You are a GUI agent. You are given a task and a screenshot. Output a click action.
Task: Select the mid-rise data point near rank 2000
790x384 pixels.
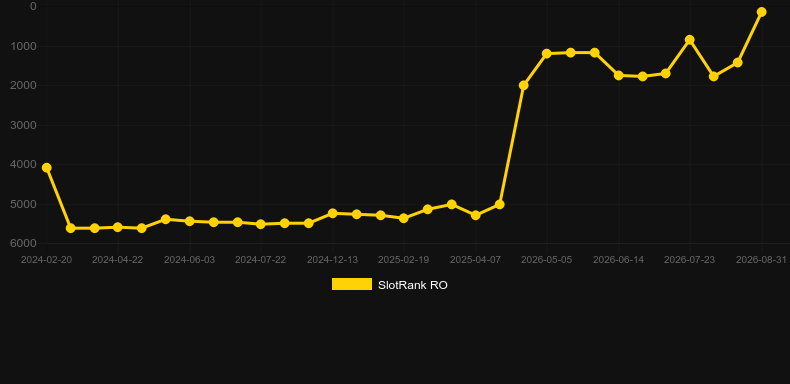tap(523, 85)
